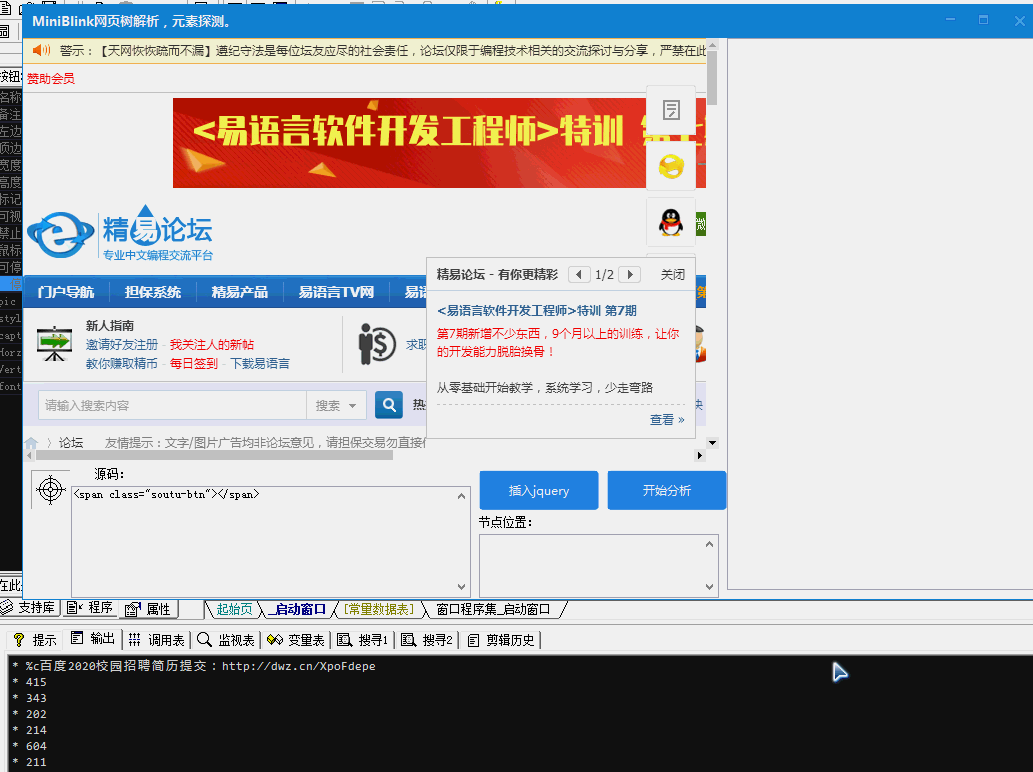Open the 搜寻2 tab
This screenshot has width=1033, height=772.
[x=428, y=640]
